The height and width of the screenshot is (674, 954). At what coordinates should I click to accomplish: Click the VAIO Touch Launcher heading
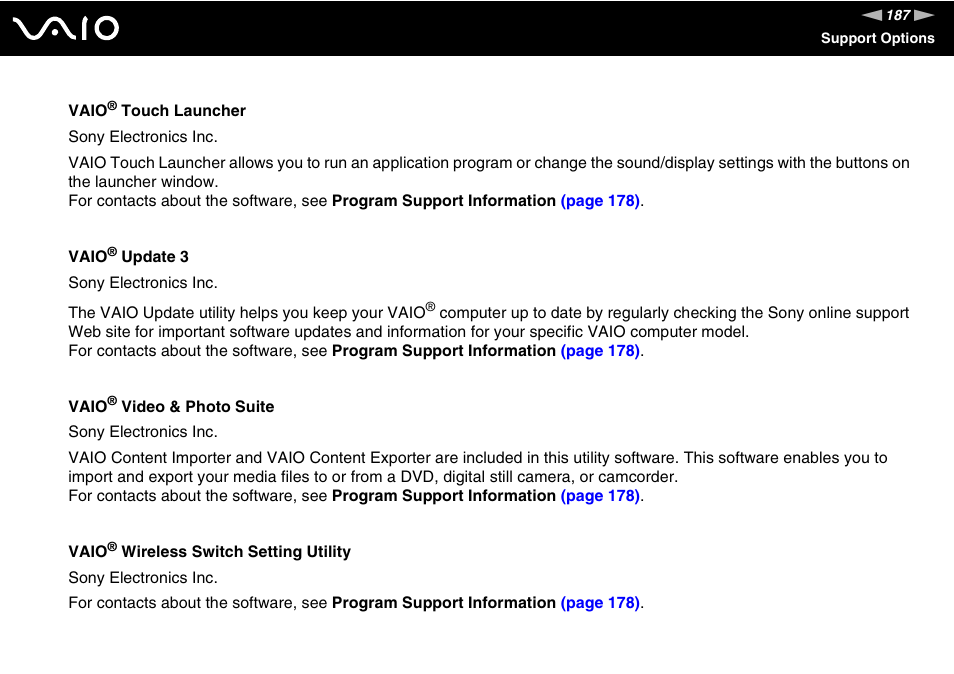pyautogui.click(x=157, y=110)
